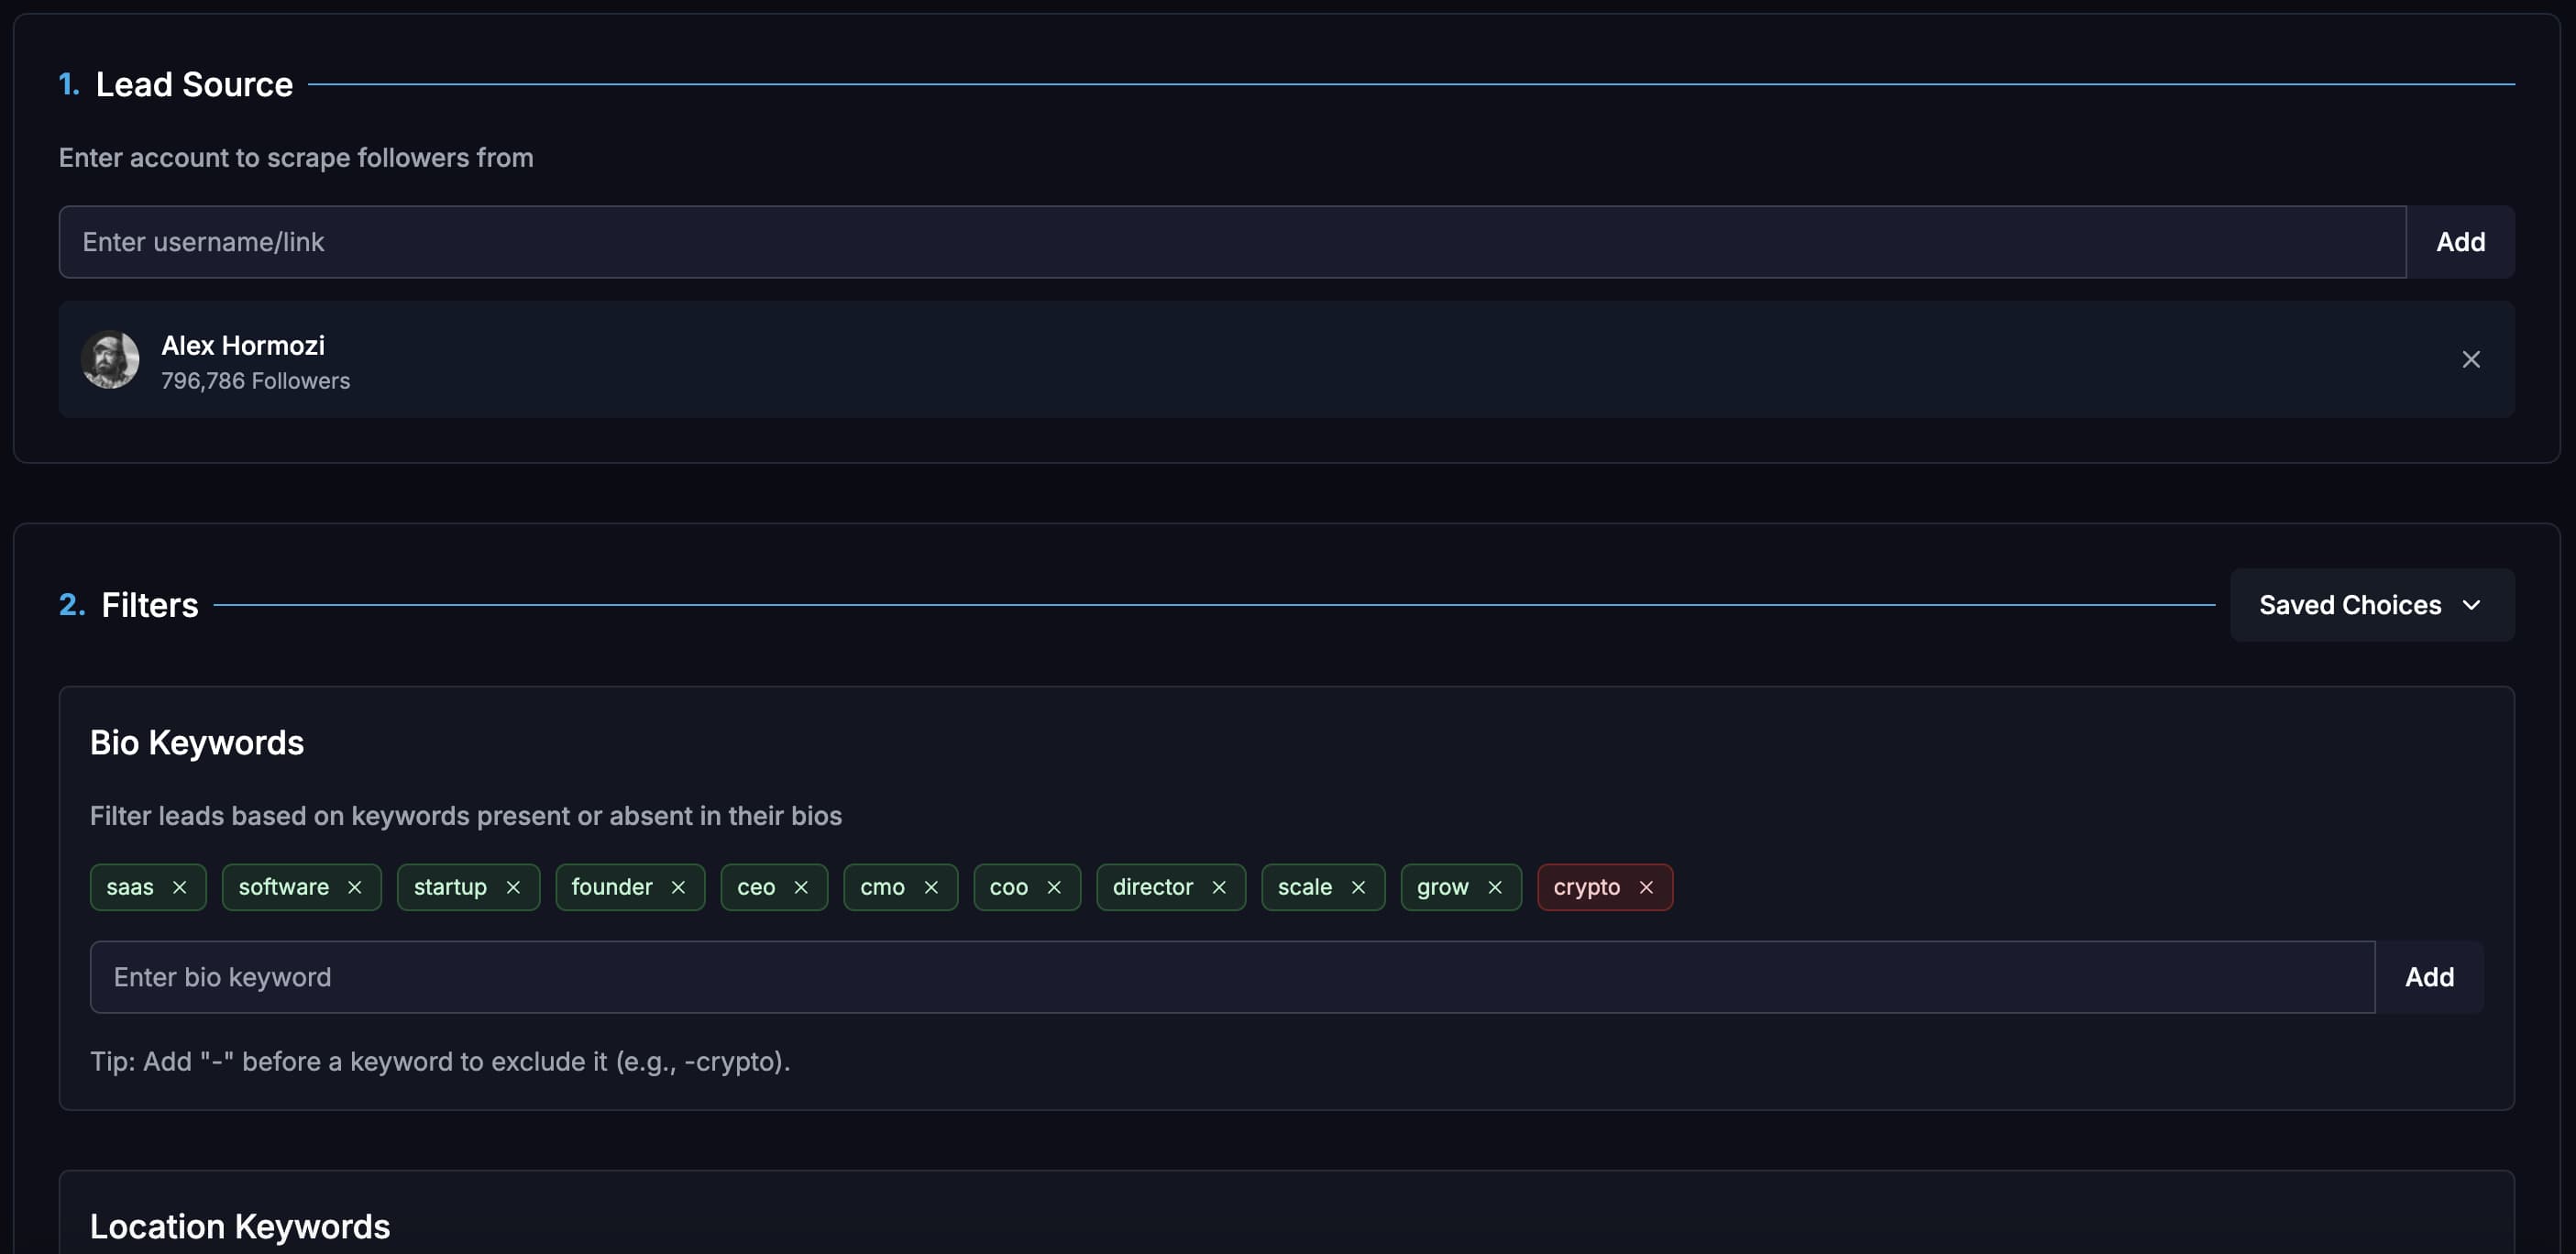The image size is (2576, 1254).
Task: Remove the "founder" bio keyword tag
Action: 678,887
